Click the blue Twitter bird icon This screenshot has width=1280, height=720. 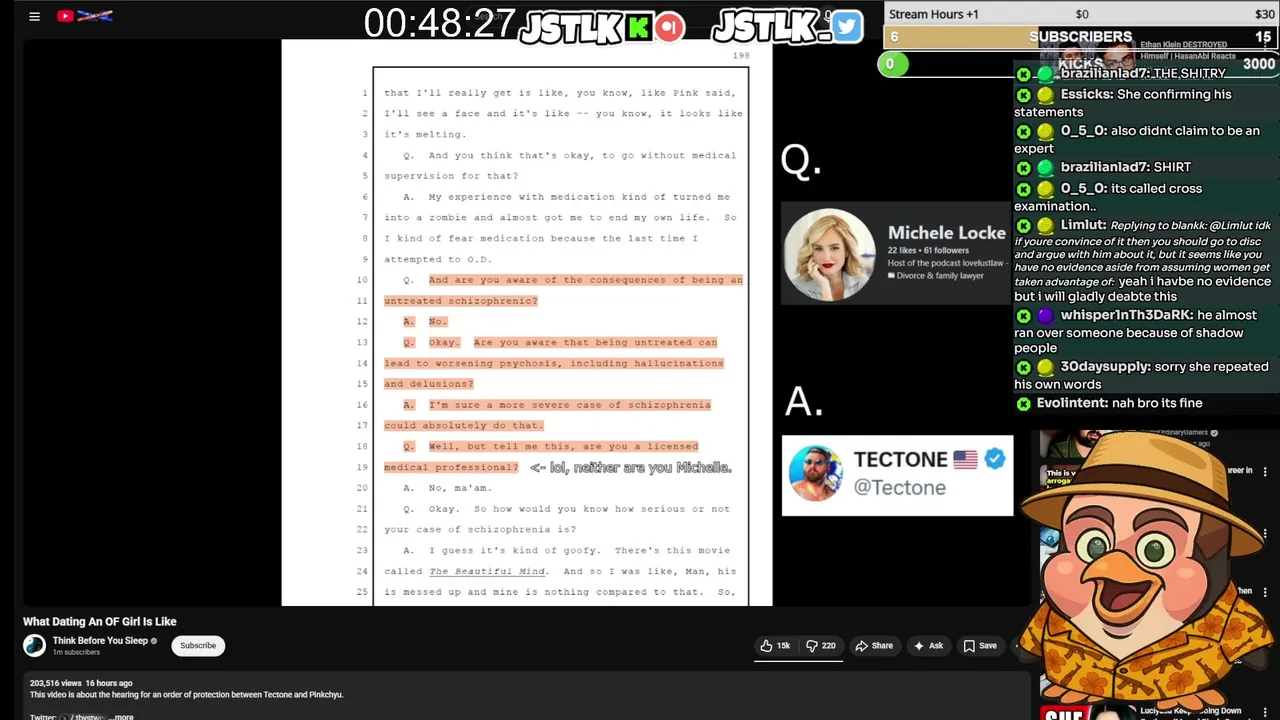(x=846, y=27)
